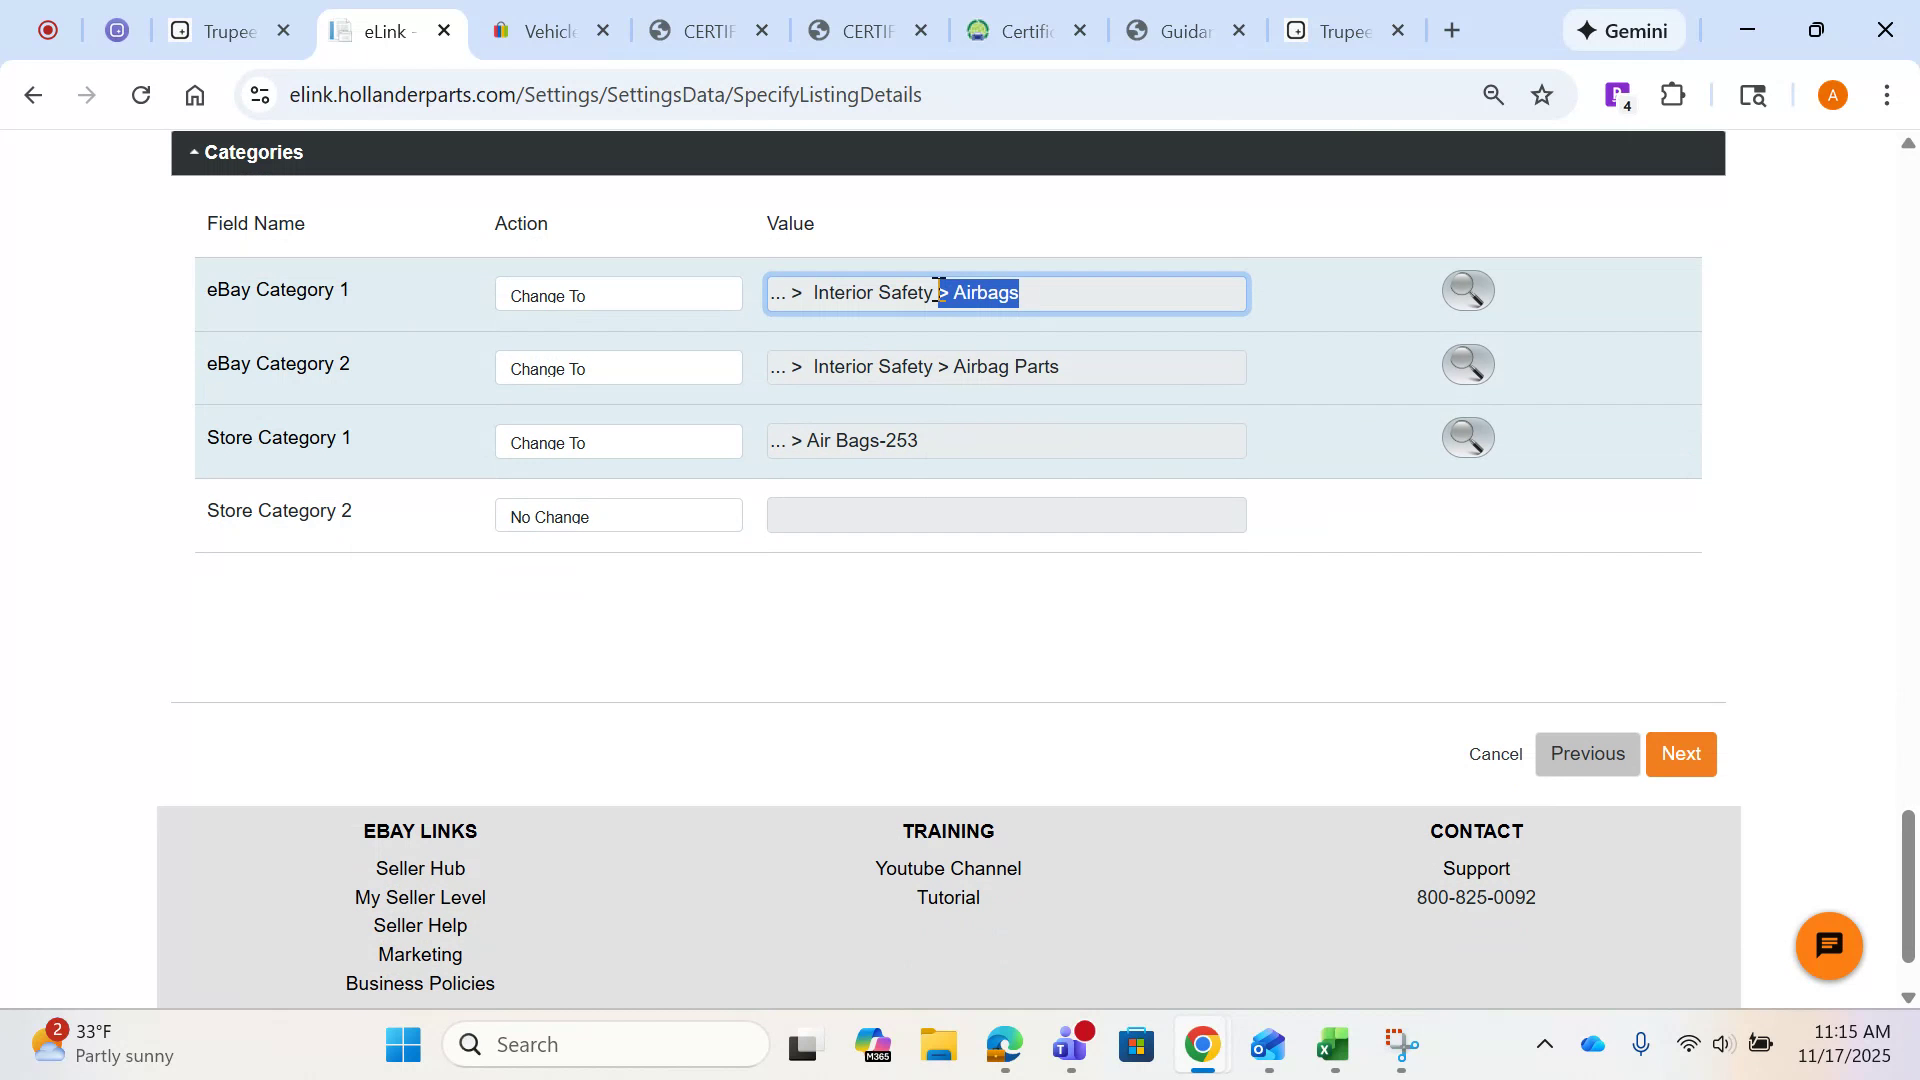Click inside the eBay Category 1 value field
This screenshot has width=1920, height=1080.
click(x=1005, y=292)
